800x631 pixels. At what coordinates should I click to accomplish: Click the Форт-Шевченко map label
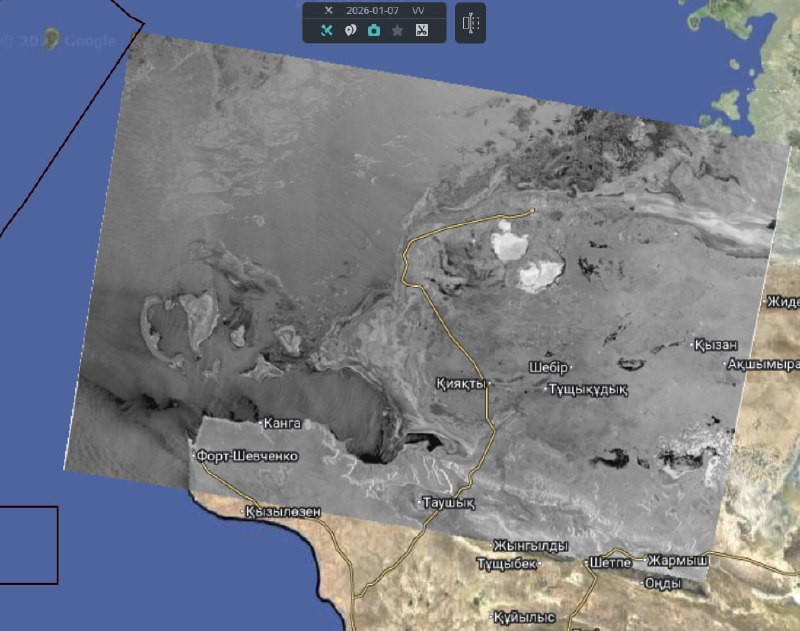click(247, 456)
